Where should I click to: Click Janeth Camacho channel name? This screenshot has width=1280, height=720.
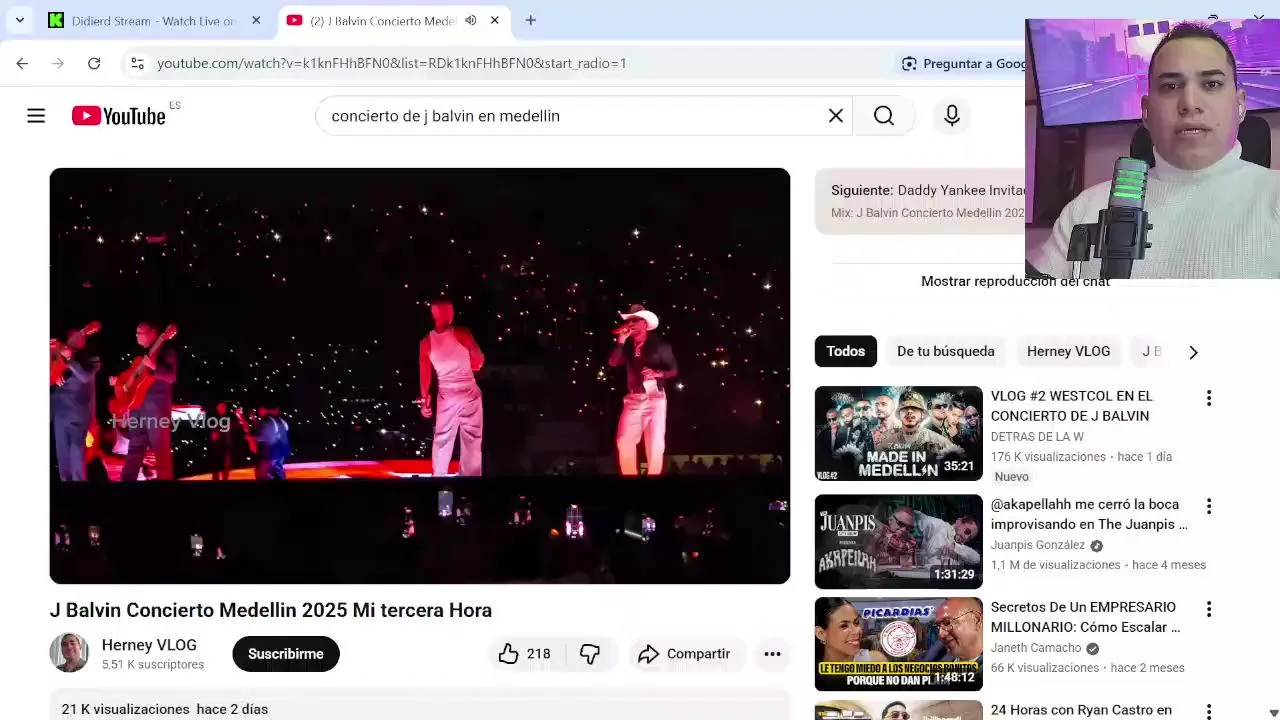(1036, 648)
